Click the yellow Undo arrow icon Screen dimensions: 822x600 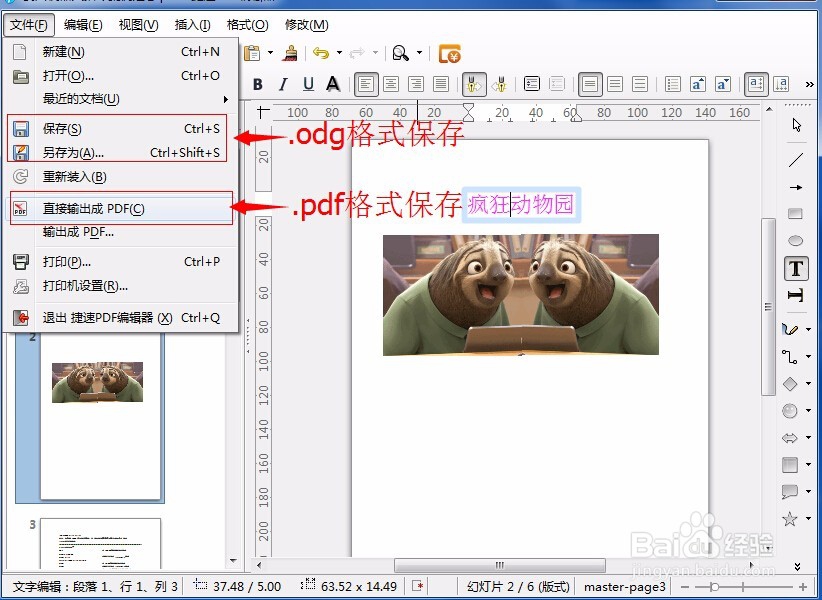click(320, 53)
